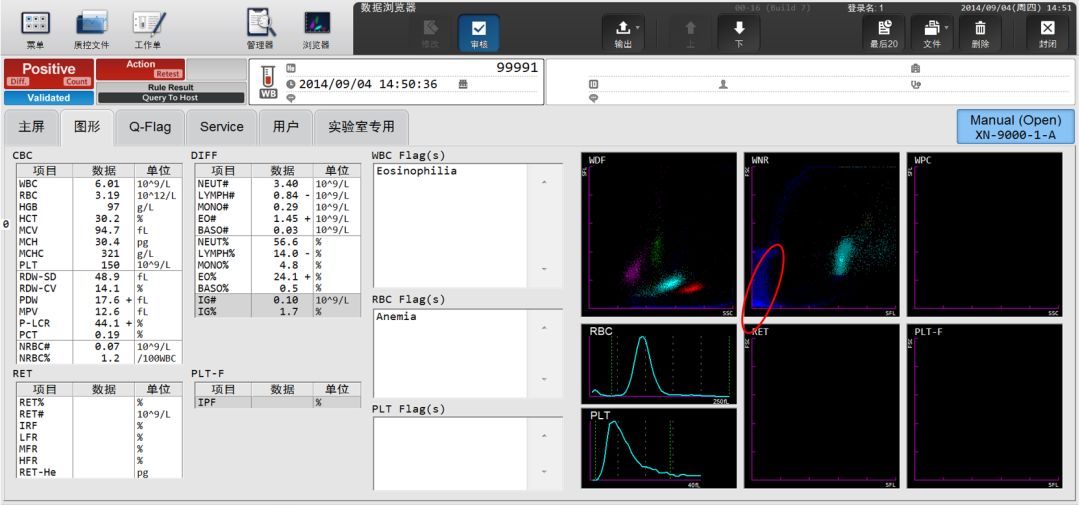The width and height of the screenshot is (1080, 505).
Task: Open the empty PLT-F scattergram
Action: tap(984, 406)
